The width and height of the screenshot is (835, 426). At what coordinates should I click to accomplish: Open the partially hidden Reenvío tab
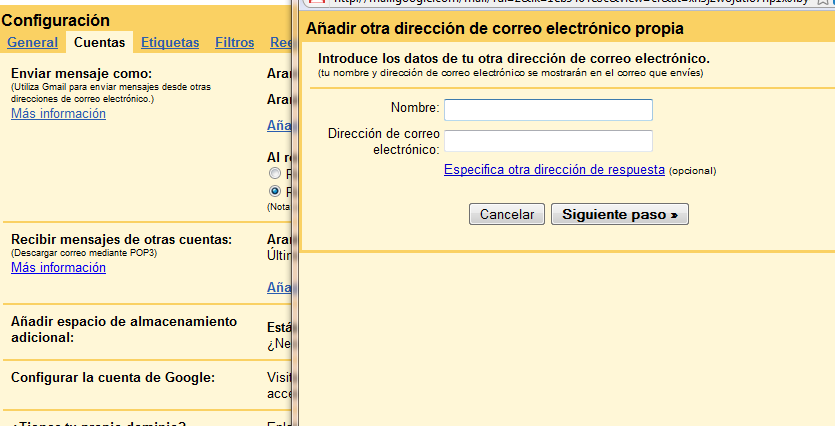pos(280,42)
